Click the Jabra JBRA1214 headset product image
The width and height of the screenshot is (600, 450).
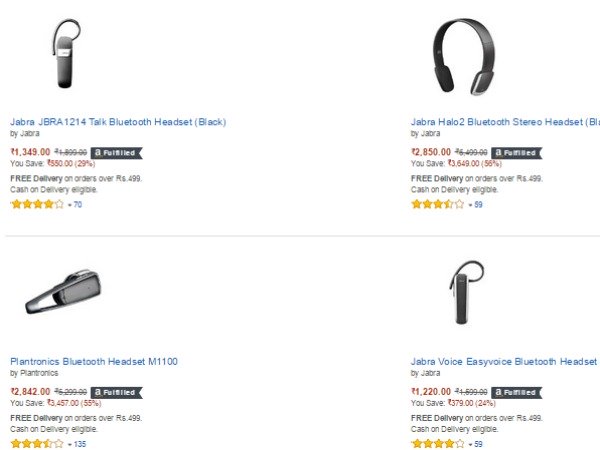pos(66,53)
